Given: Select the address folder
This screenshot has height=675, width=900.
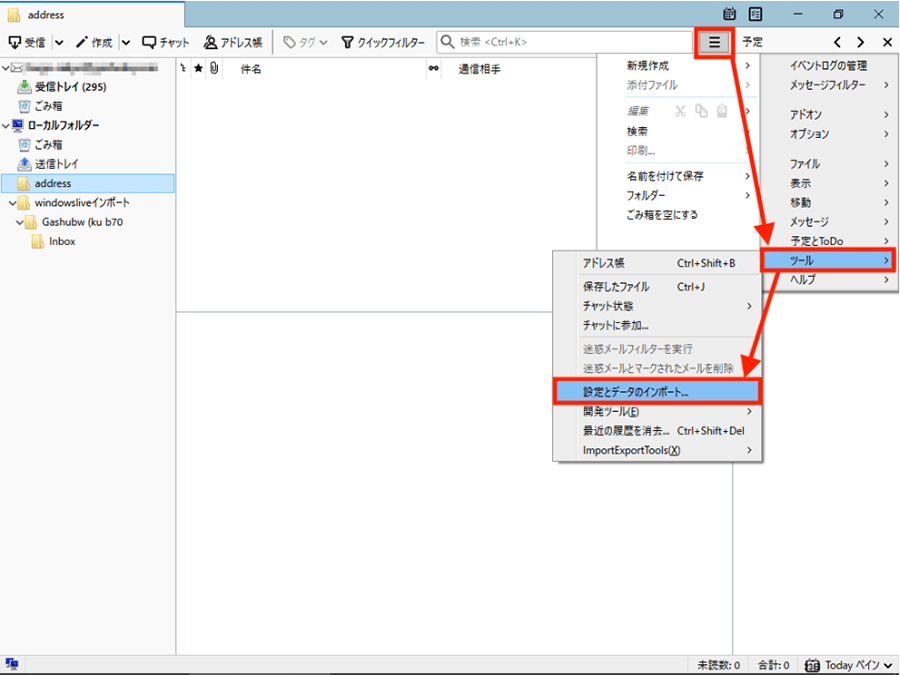Looking at the screenshot, I should pos(88,183).
